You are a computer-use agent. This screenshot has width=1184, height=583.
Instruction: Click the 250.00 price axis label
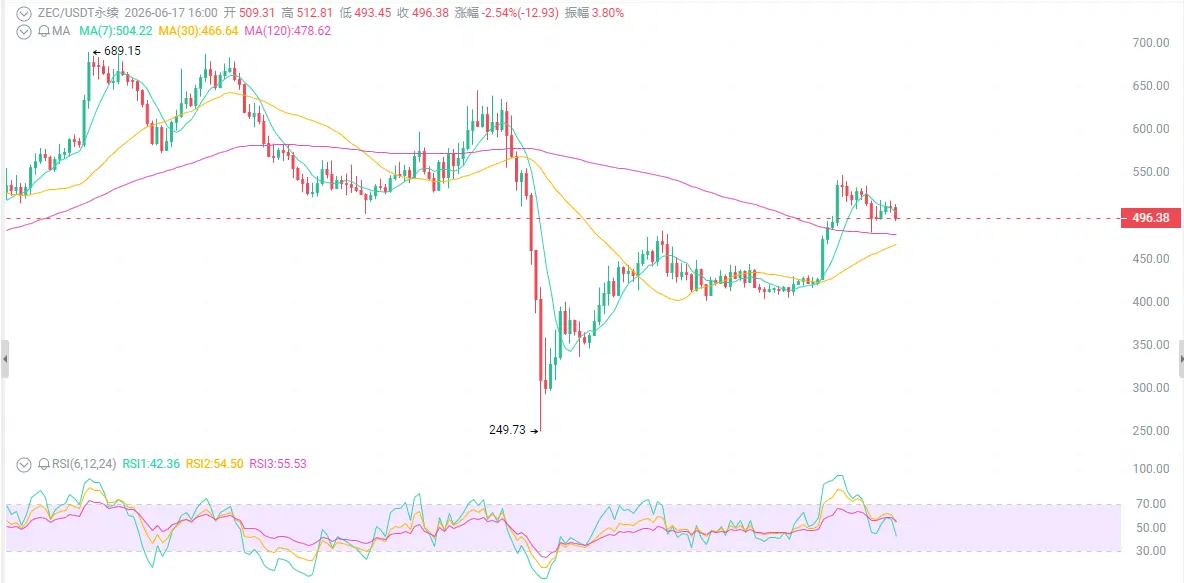[1152, 431]
